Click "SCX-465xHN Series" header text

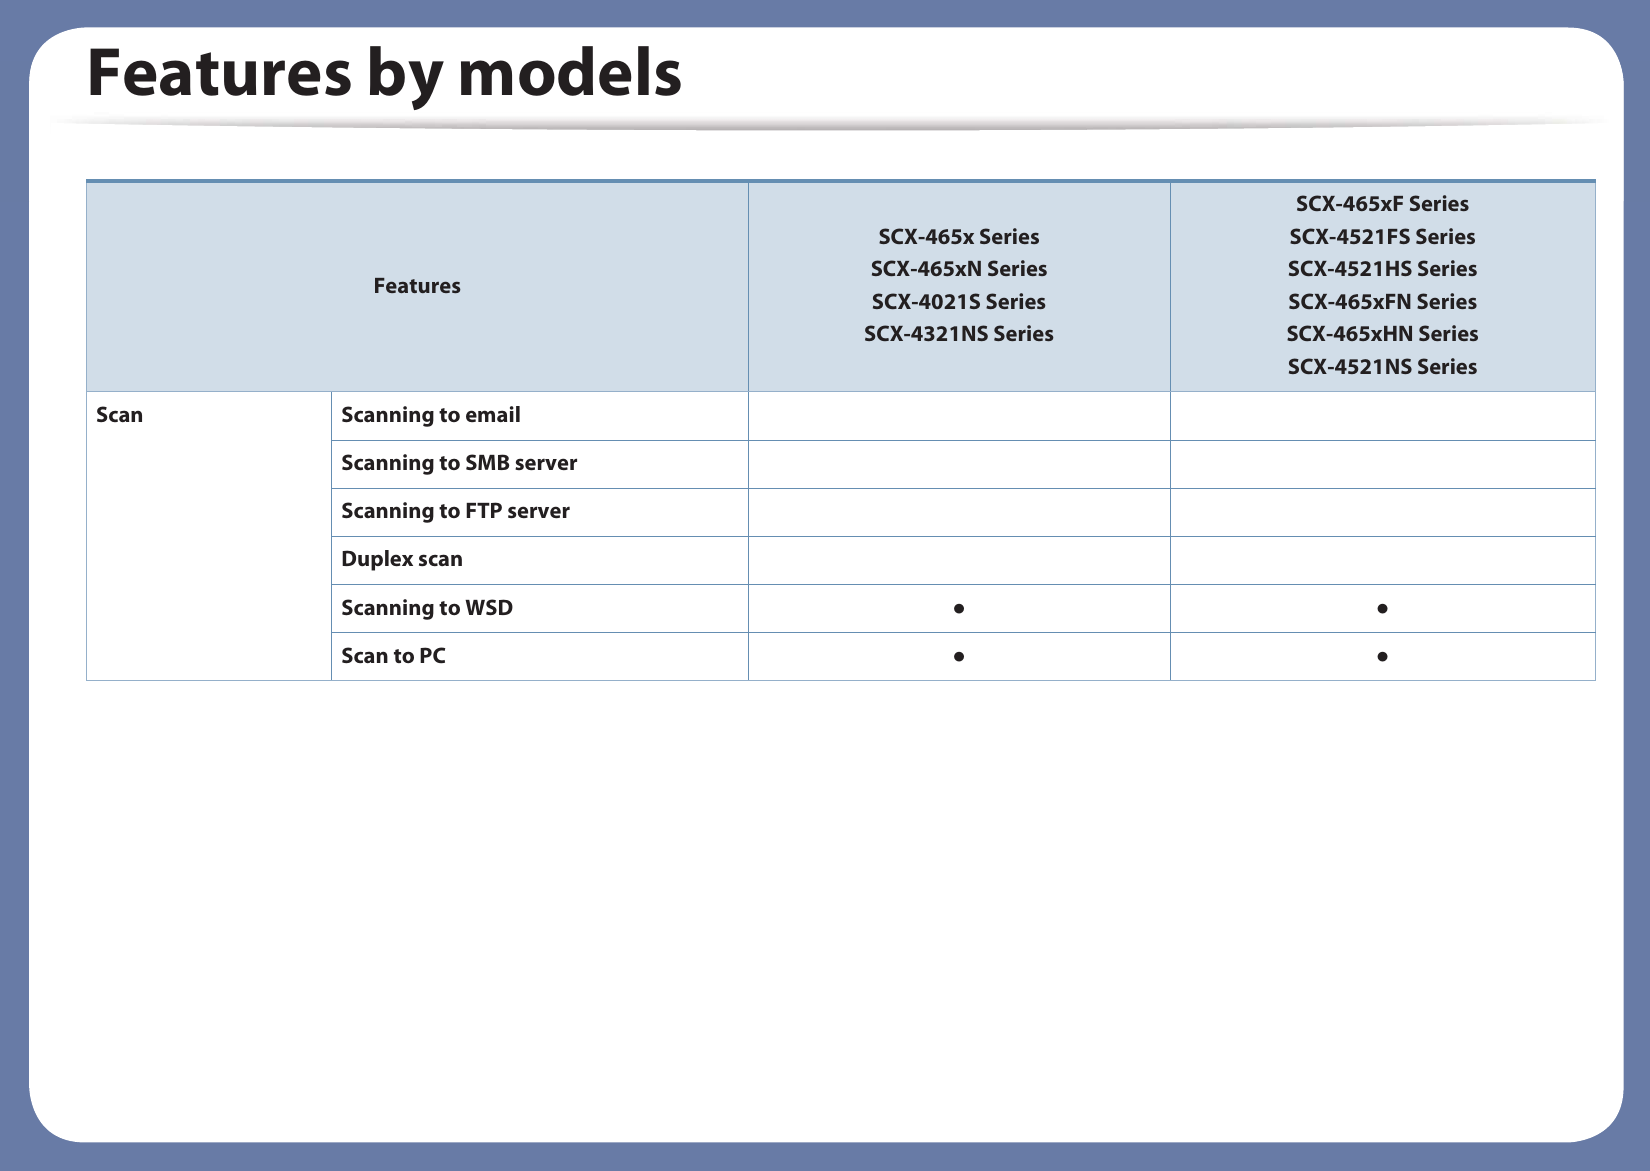tap(1382, 334)
